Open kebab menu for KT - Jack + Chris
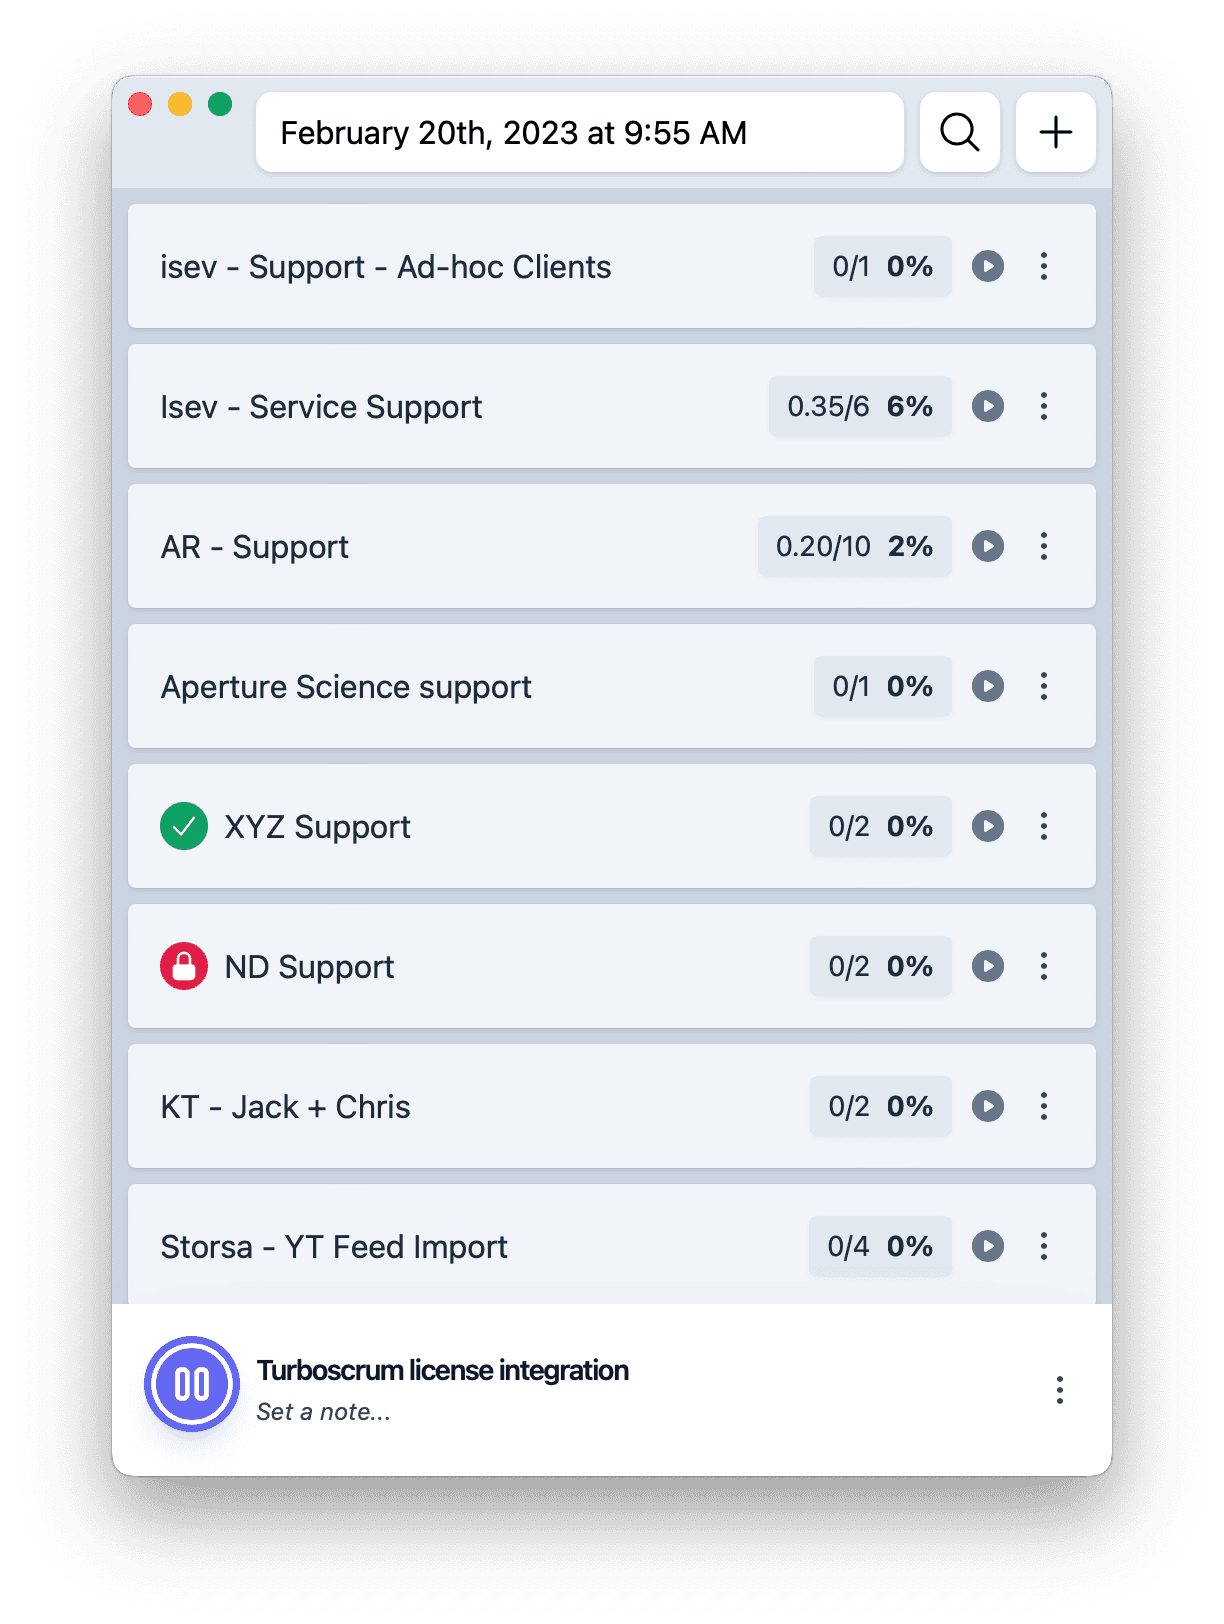Viewport: 1224px width, 1624px height. pyautogui.click(x=1044, y=1106)
